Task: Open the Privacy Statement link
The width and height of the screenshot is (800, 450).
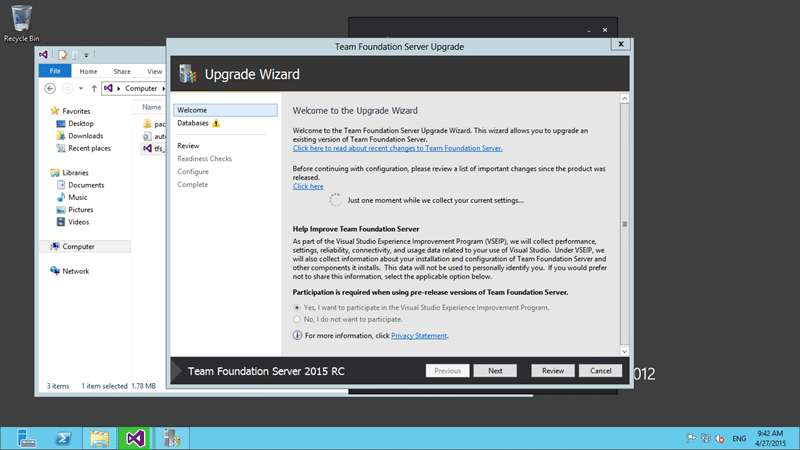Action: pyautogui.click(x=419, y=336)
